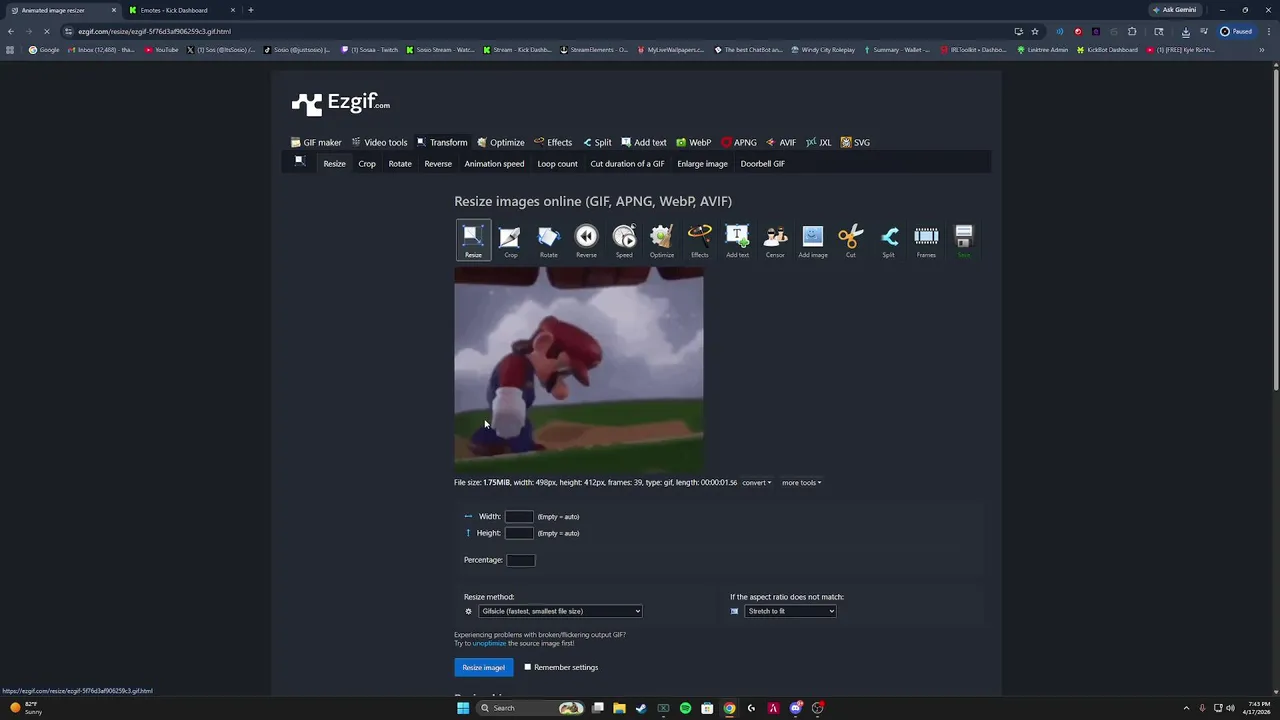This screenshot has width=1280, height=720.
Task: Click the Transform submenu home icon
Action: [299, 161]
